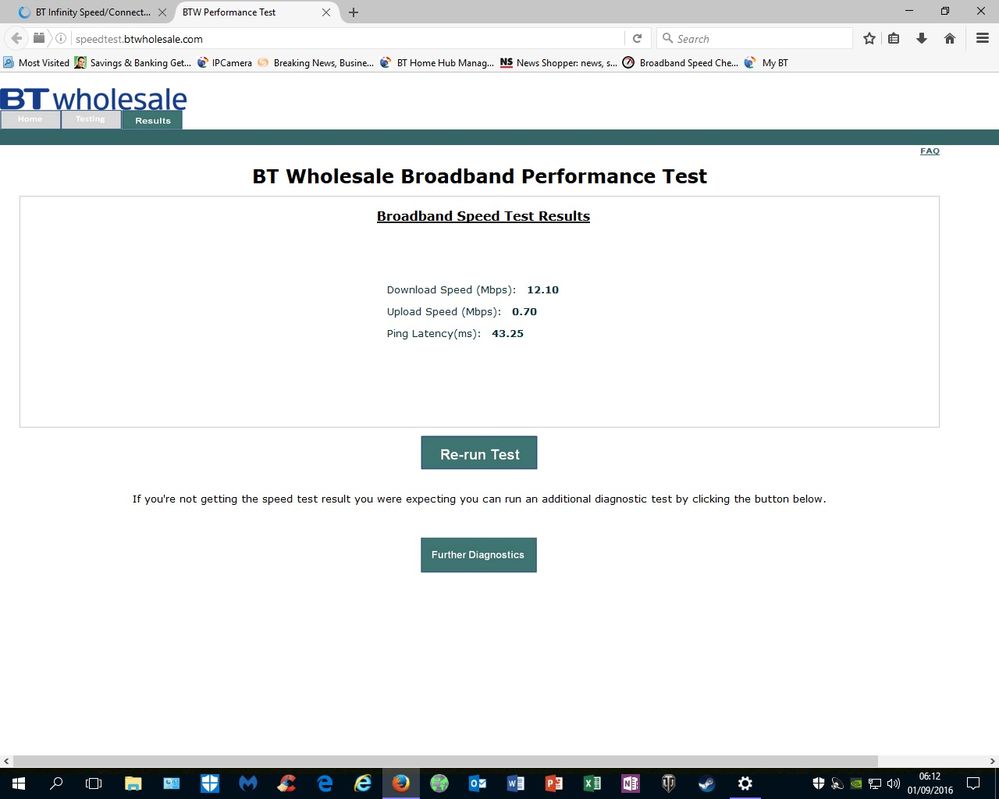Open Microsoft Edge from taskbar
This screenshot has height=799, width=999.
324,783
